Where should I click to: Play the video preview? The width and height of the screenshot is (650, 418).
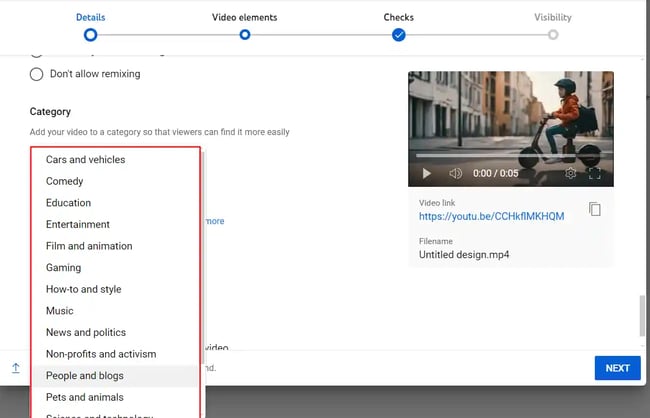426,173
